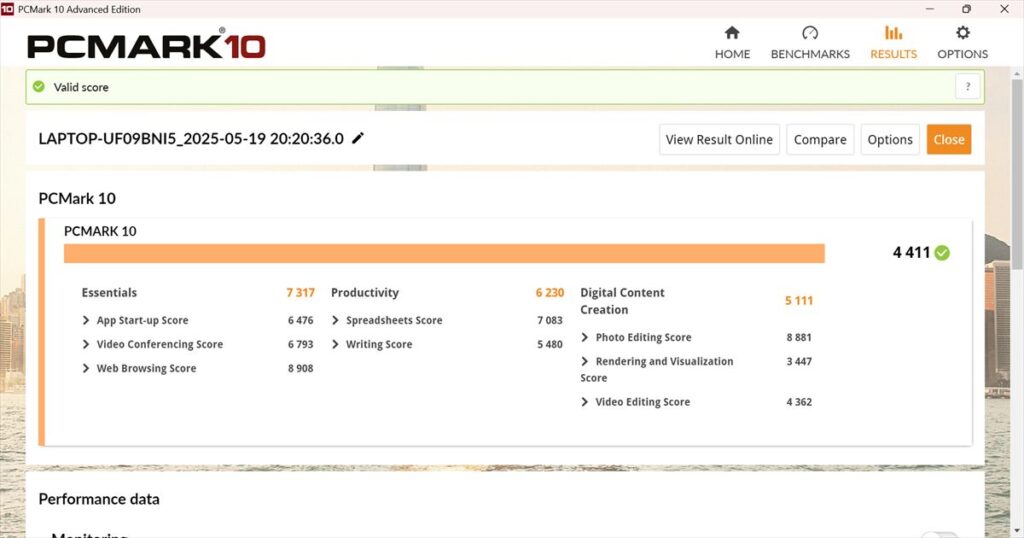Click the pencil icon to rename result
The width and height of the screenshot is (1024, 538).
point(358,139)
